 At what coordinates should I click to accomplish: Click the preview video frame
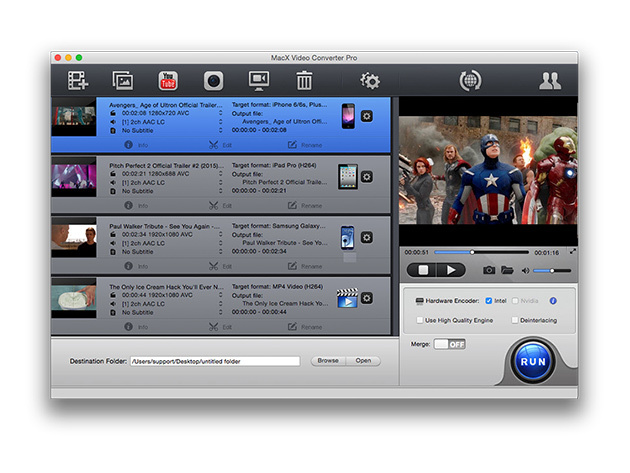[x=488, y=170]
